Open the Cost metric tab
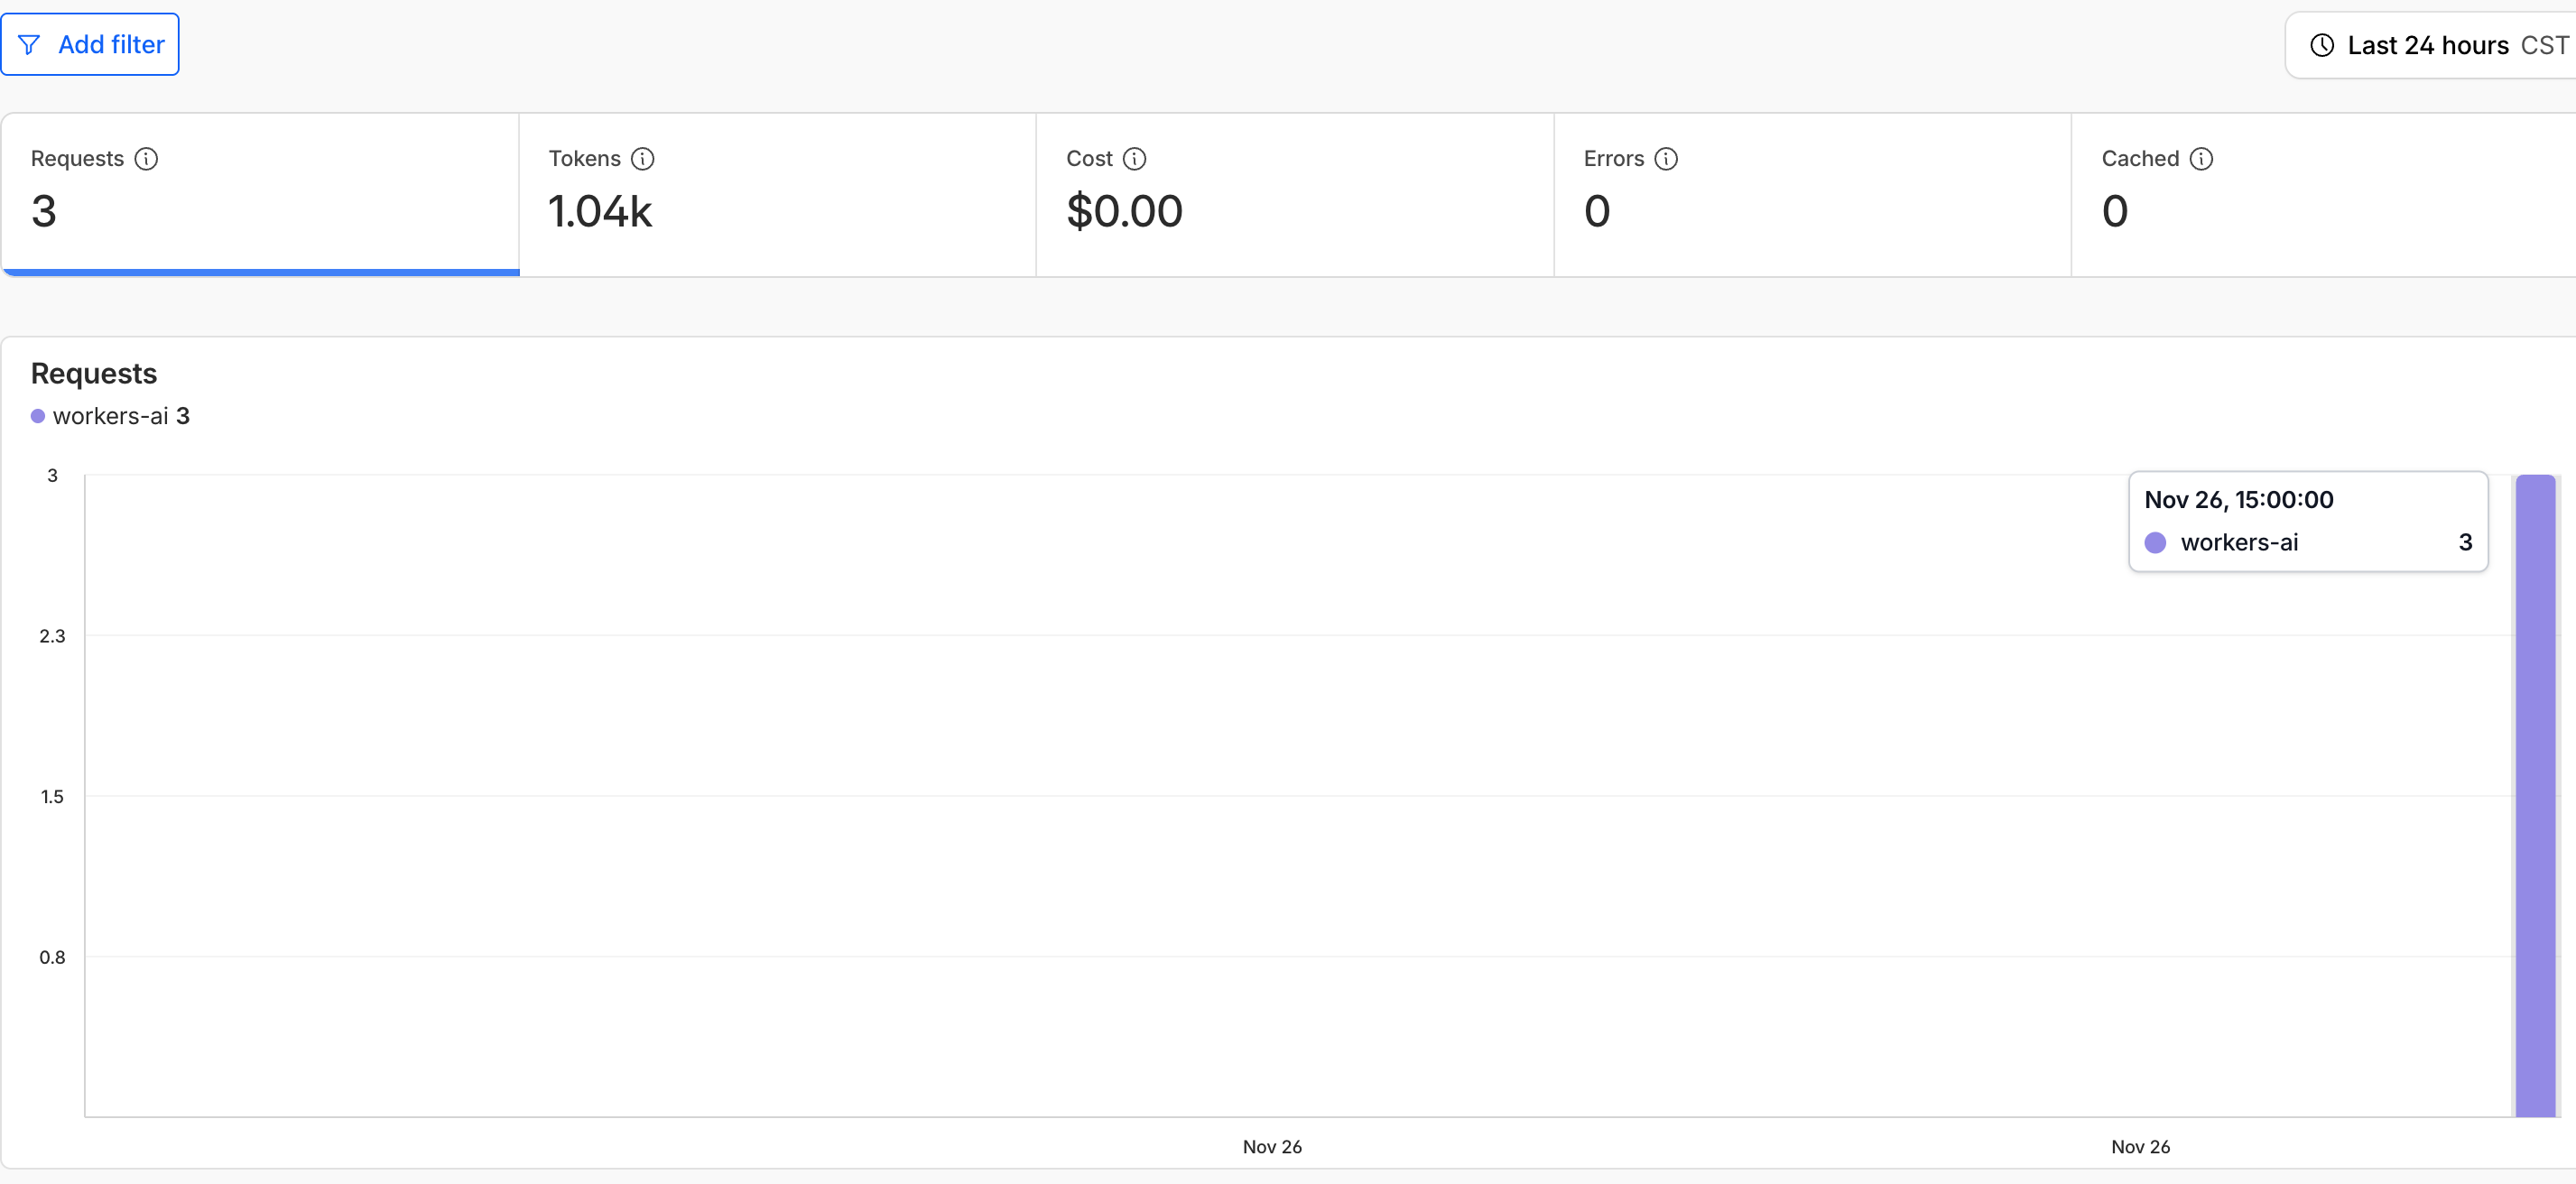This screenshot has width=2576, height=1184. 1294,195
